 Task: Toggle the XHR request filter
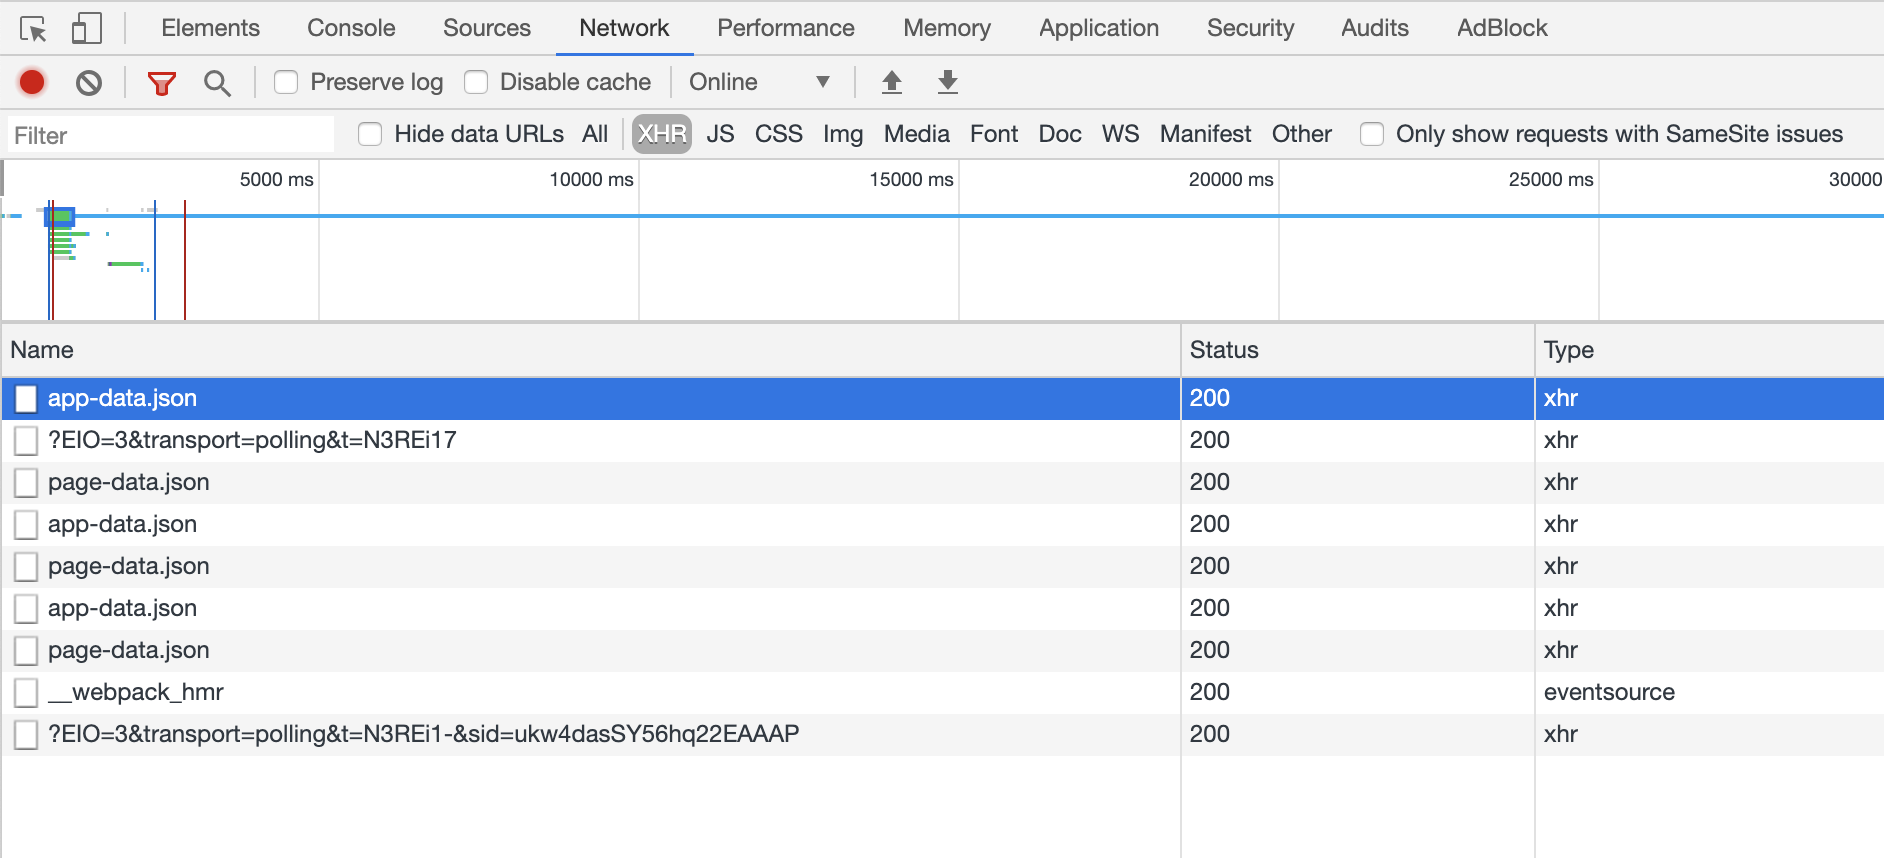pyautogui.click(x=662, y=134)
